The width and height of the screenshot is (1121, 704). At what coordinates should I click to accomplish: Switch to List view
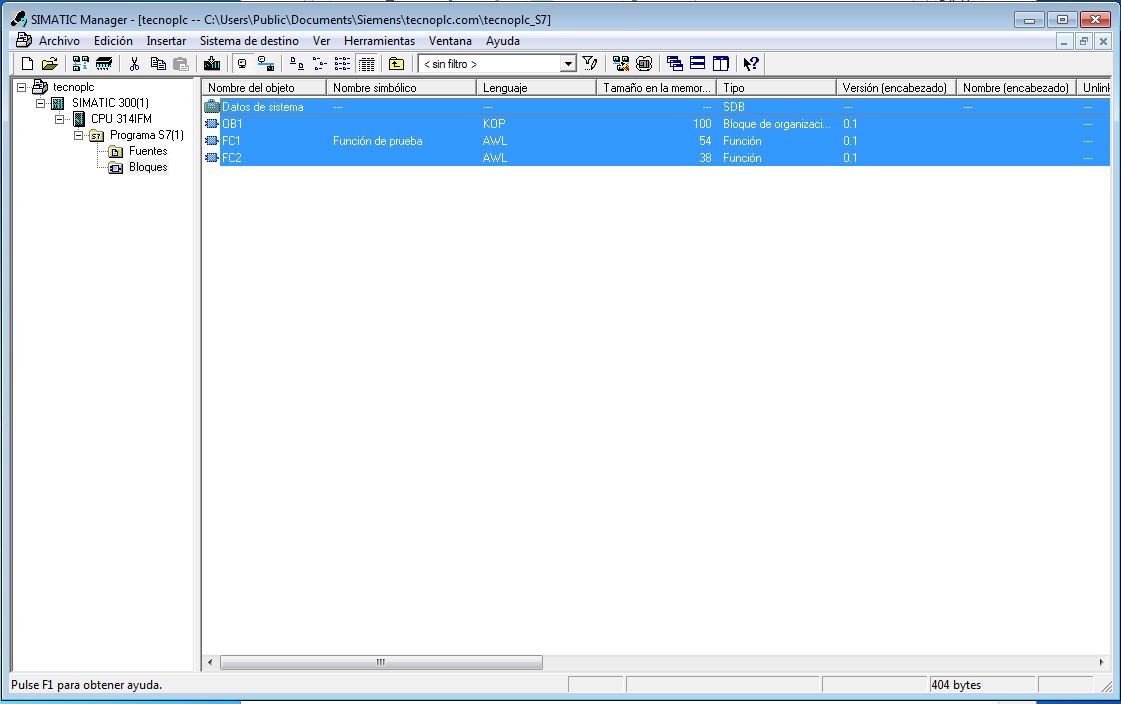[x=342, y=64]
